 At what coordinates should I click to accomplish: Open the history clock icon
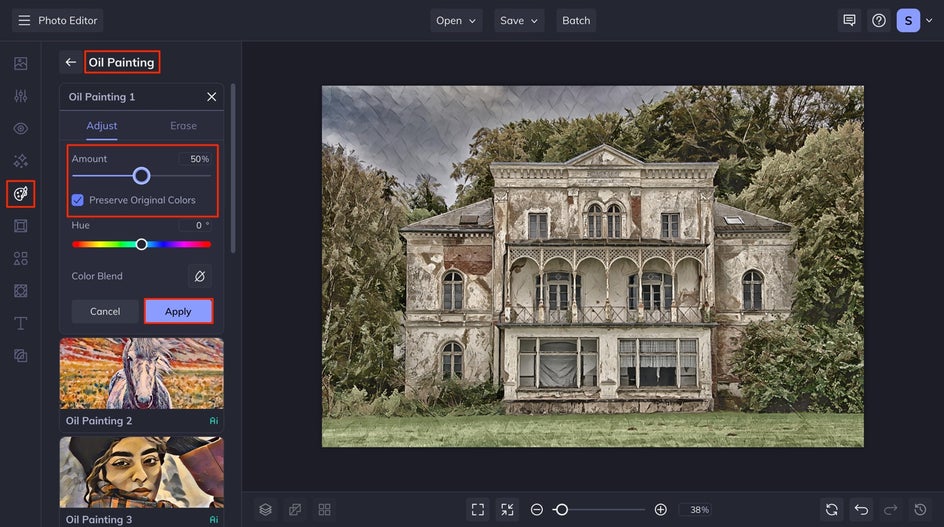pyautogui.click(x=920, y=510)
